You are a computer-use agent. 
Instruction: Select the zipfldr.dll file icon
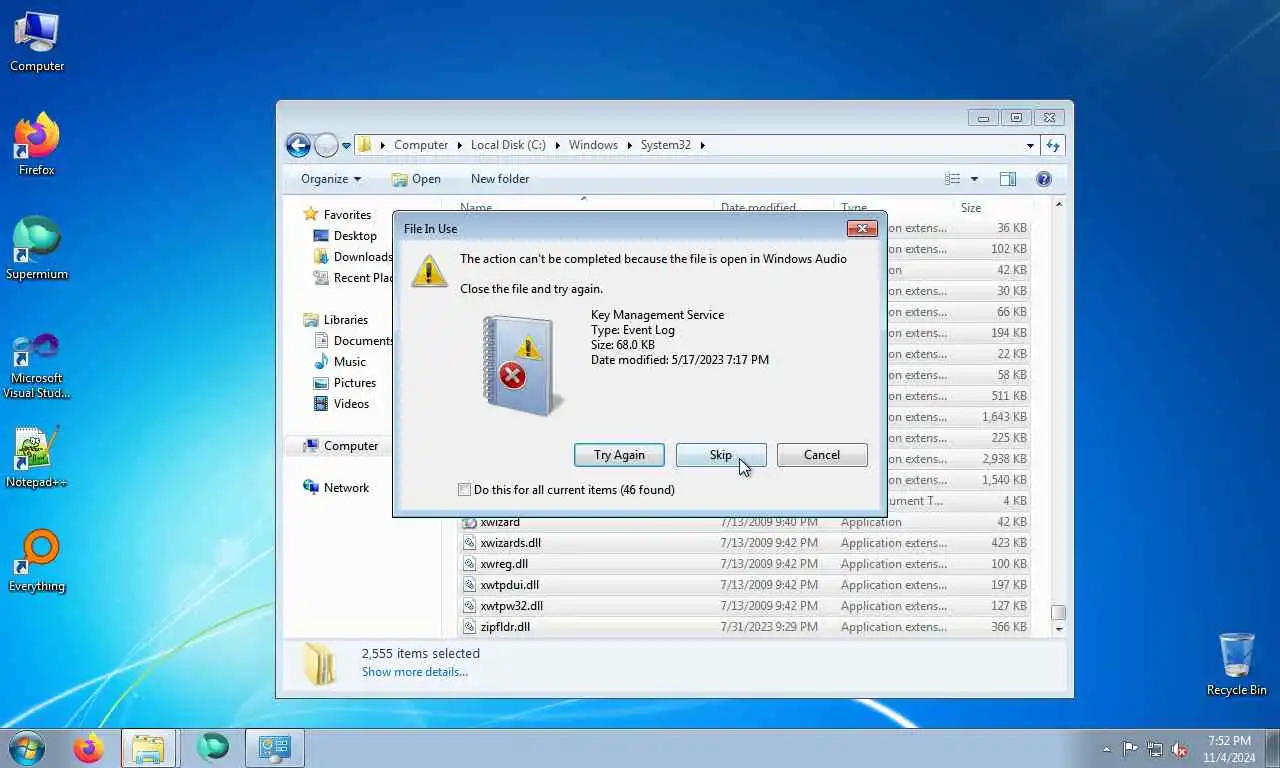pyautogui.click(x=469, y=627)
